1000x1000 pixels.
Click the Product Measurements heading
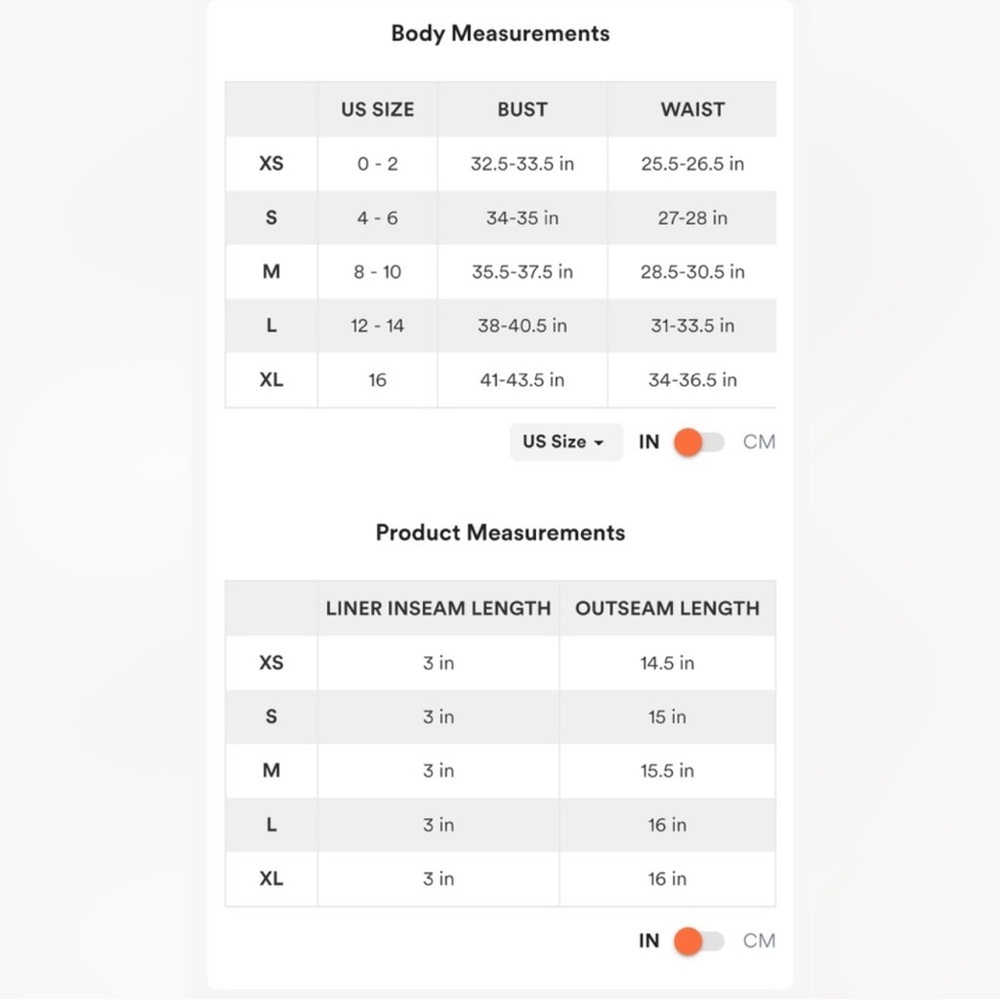pyautogui.click(x=501, y=532)
